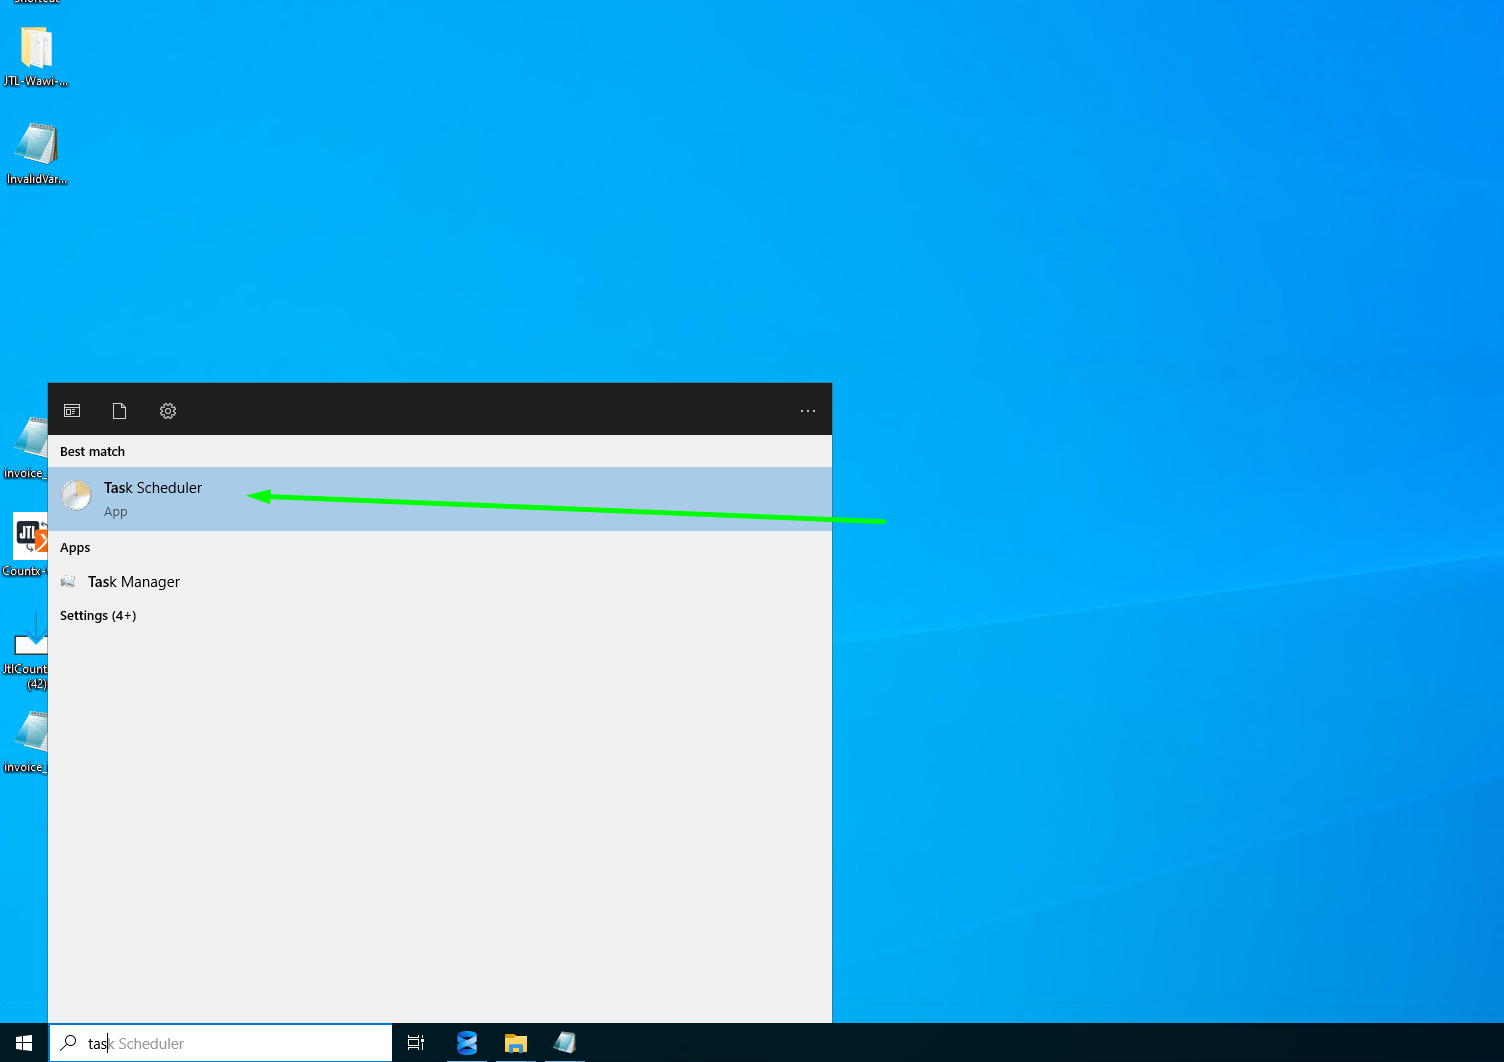Open File Explorer from the taskbar
The image size is (1504, 1062).
(516, 1043)
